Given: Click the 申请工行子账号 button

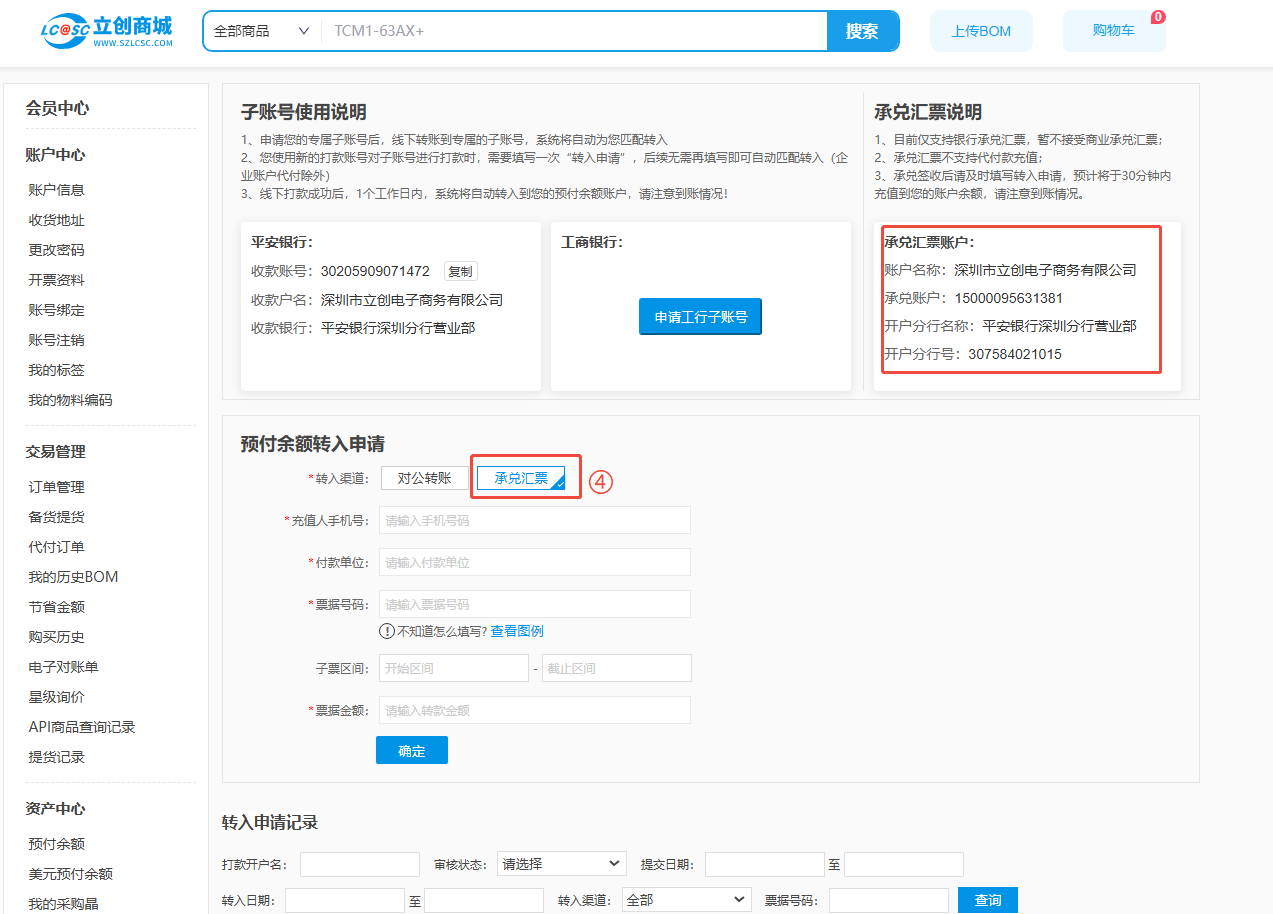Looking at the screenshot, I should [700, 317].
